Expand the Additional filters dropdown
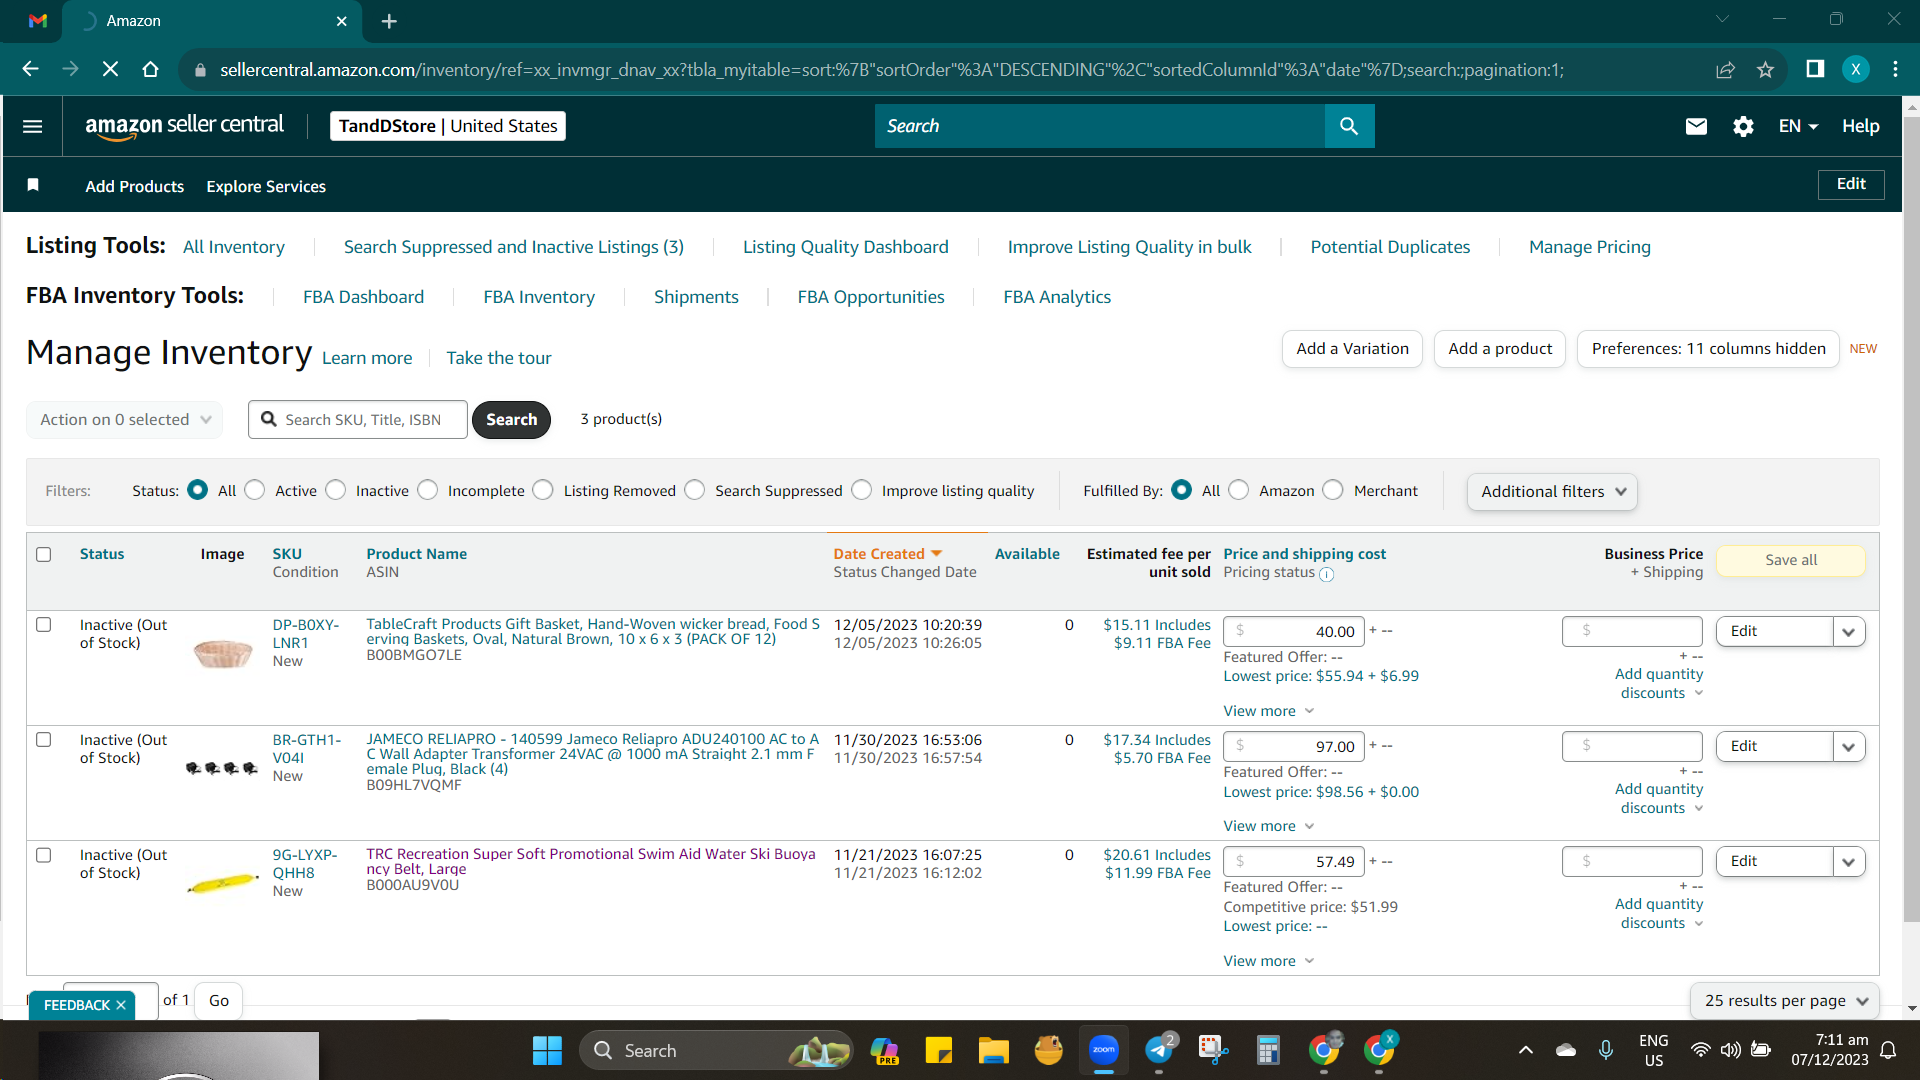1920x1080 pixels. (1552, 492)
